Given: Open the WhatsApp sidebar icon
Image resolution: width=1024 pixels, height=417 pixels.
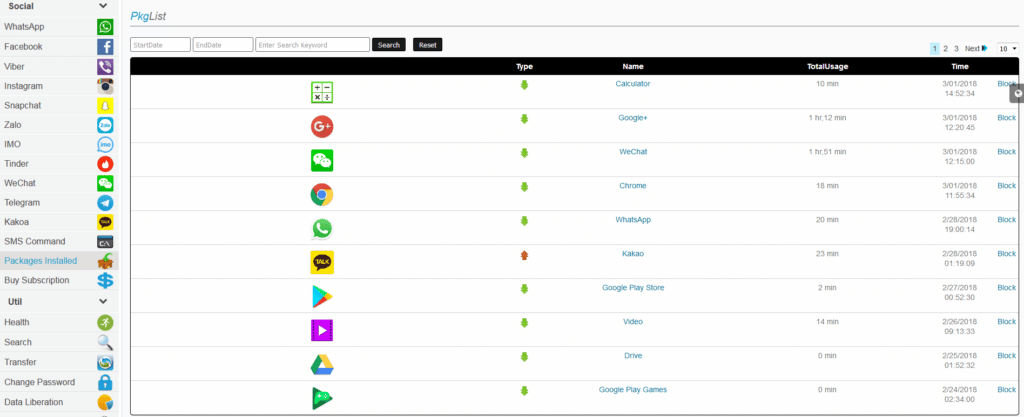Looking at the screenshot, I should (105, 27).
